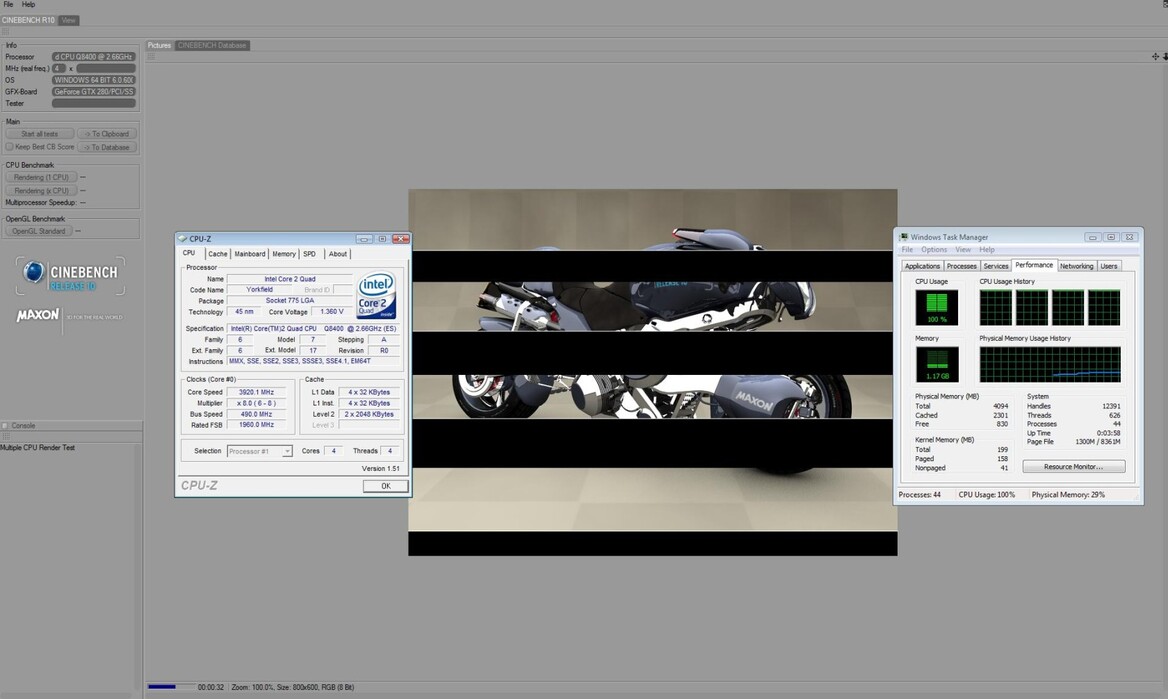Viewport: 1168px width, 699px height.
Task: Click the MAXON logo in sidebar
Action: 37,315
